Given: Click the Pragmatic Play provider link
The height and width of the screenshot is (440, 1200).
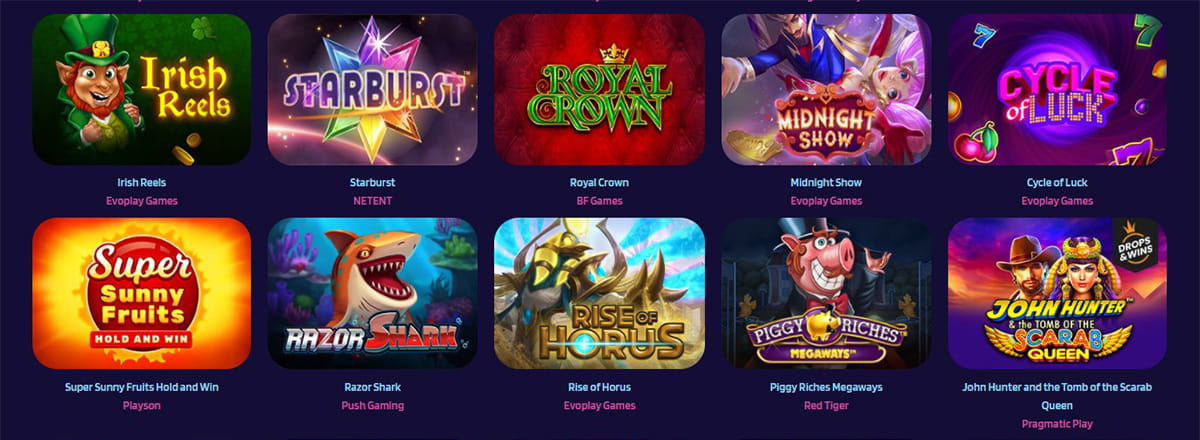Looking at the screenshot, I should click(1057, 424).
